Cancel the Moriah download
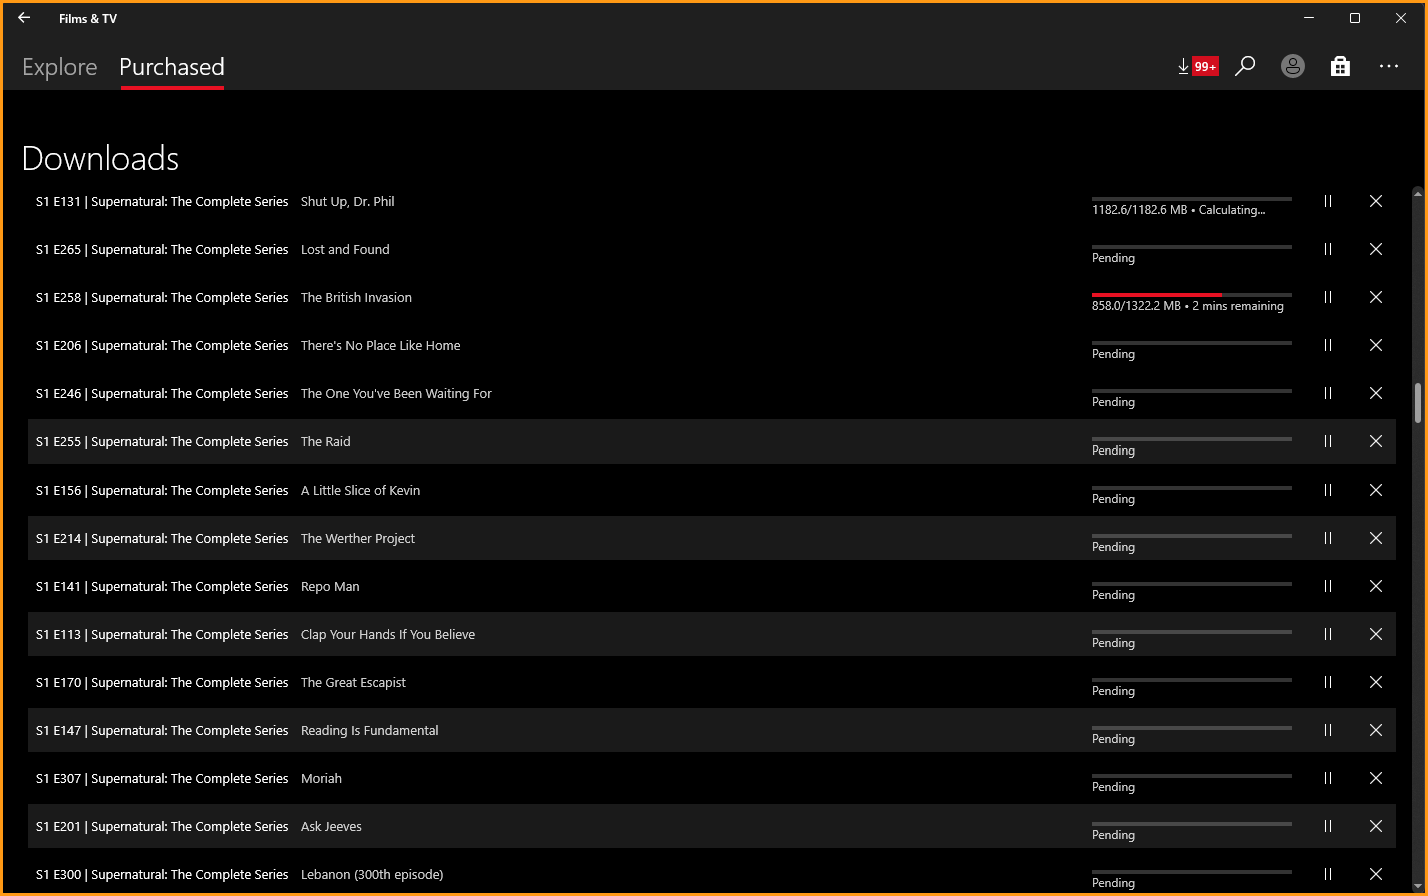This screenshot has height=896, width=1428. (1376, 778)
